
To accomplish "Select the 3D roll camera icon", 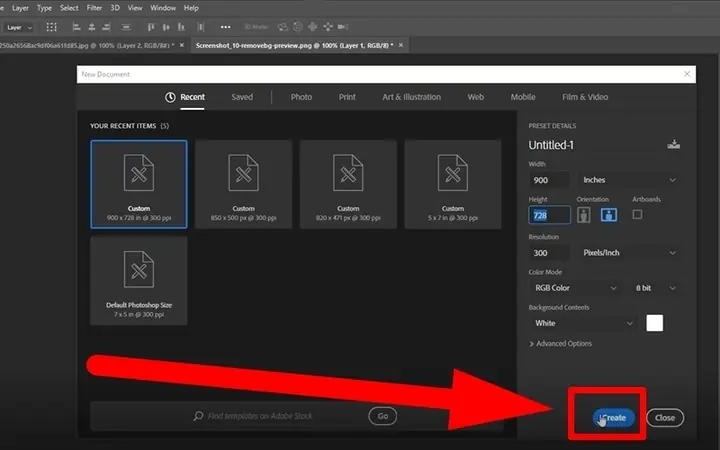I will 298,27.
